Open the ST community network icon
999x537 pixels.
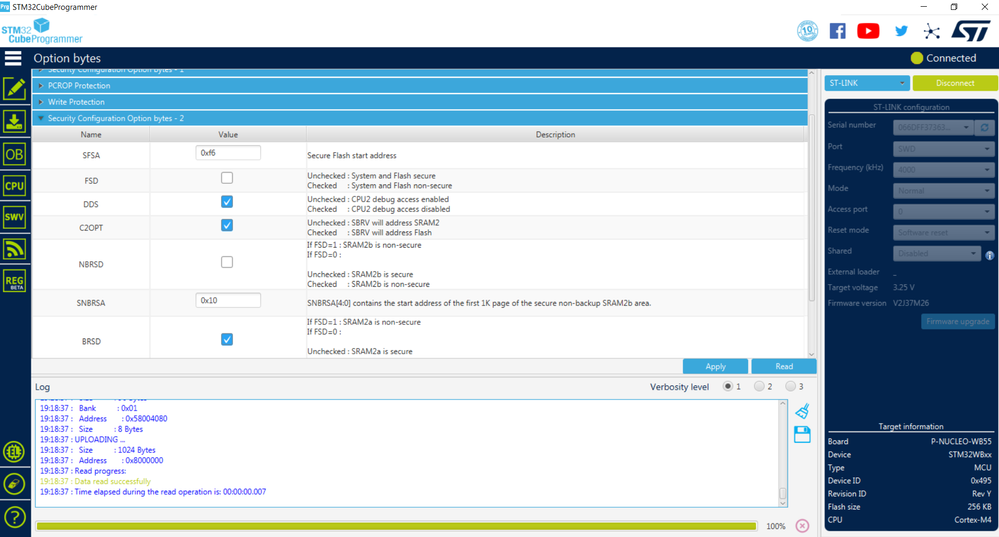[931, 31]
